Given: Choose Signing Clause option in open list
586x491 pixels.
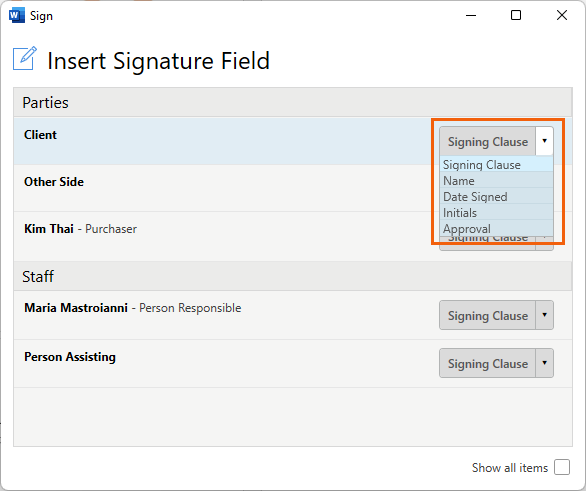Looking at the screenshot, I should [x=496, y=164].
